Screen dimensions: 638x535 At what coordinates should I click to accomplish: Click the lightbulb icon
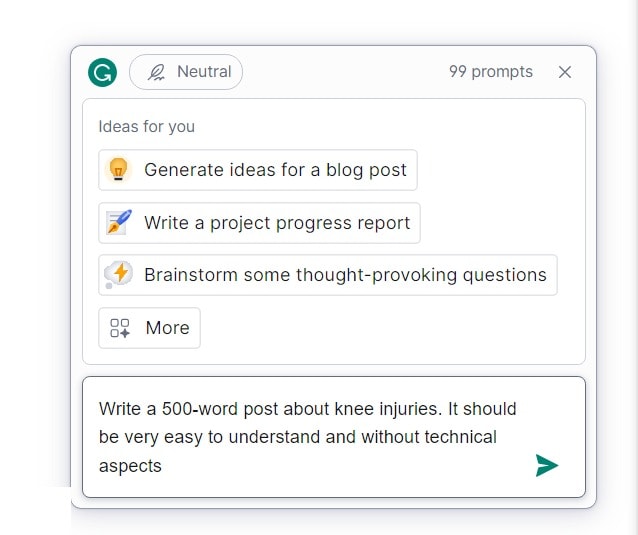[x=119, y=170]
